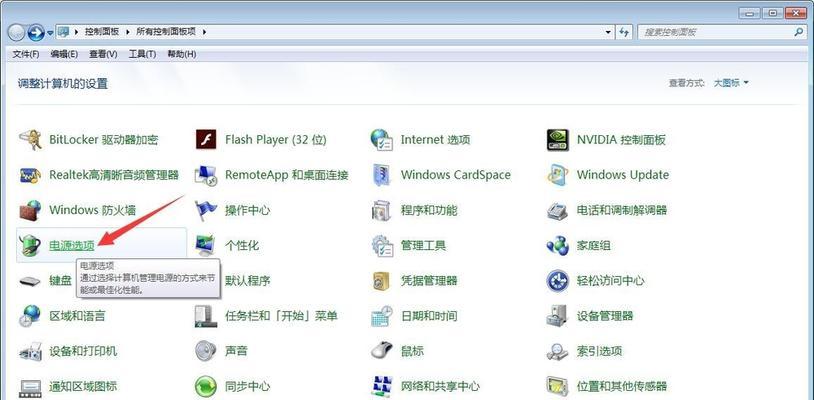Click the Windows Update link text
Screen dimensions: 814x400
[x=622, y=175]
